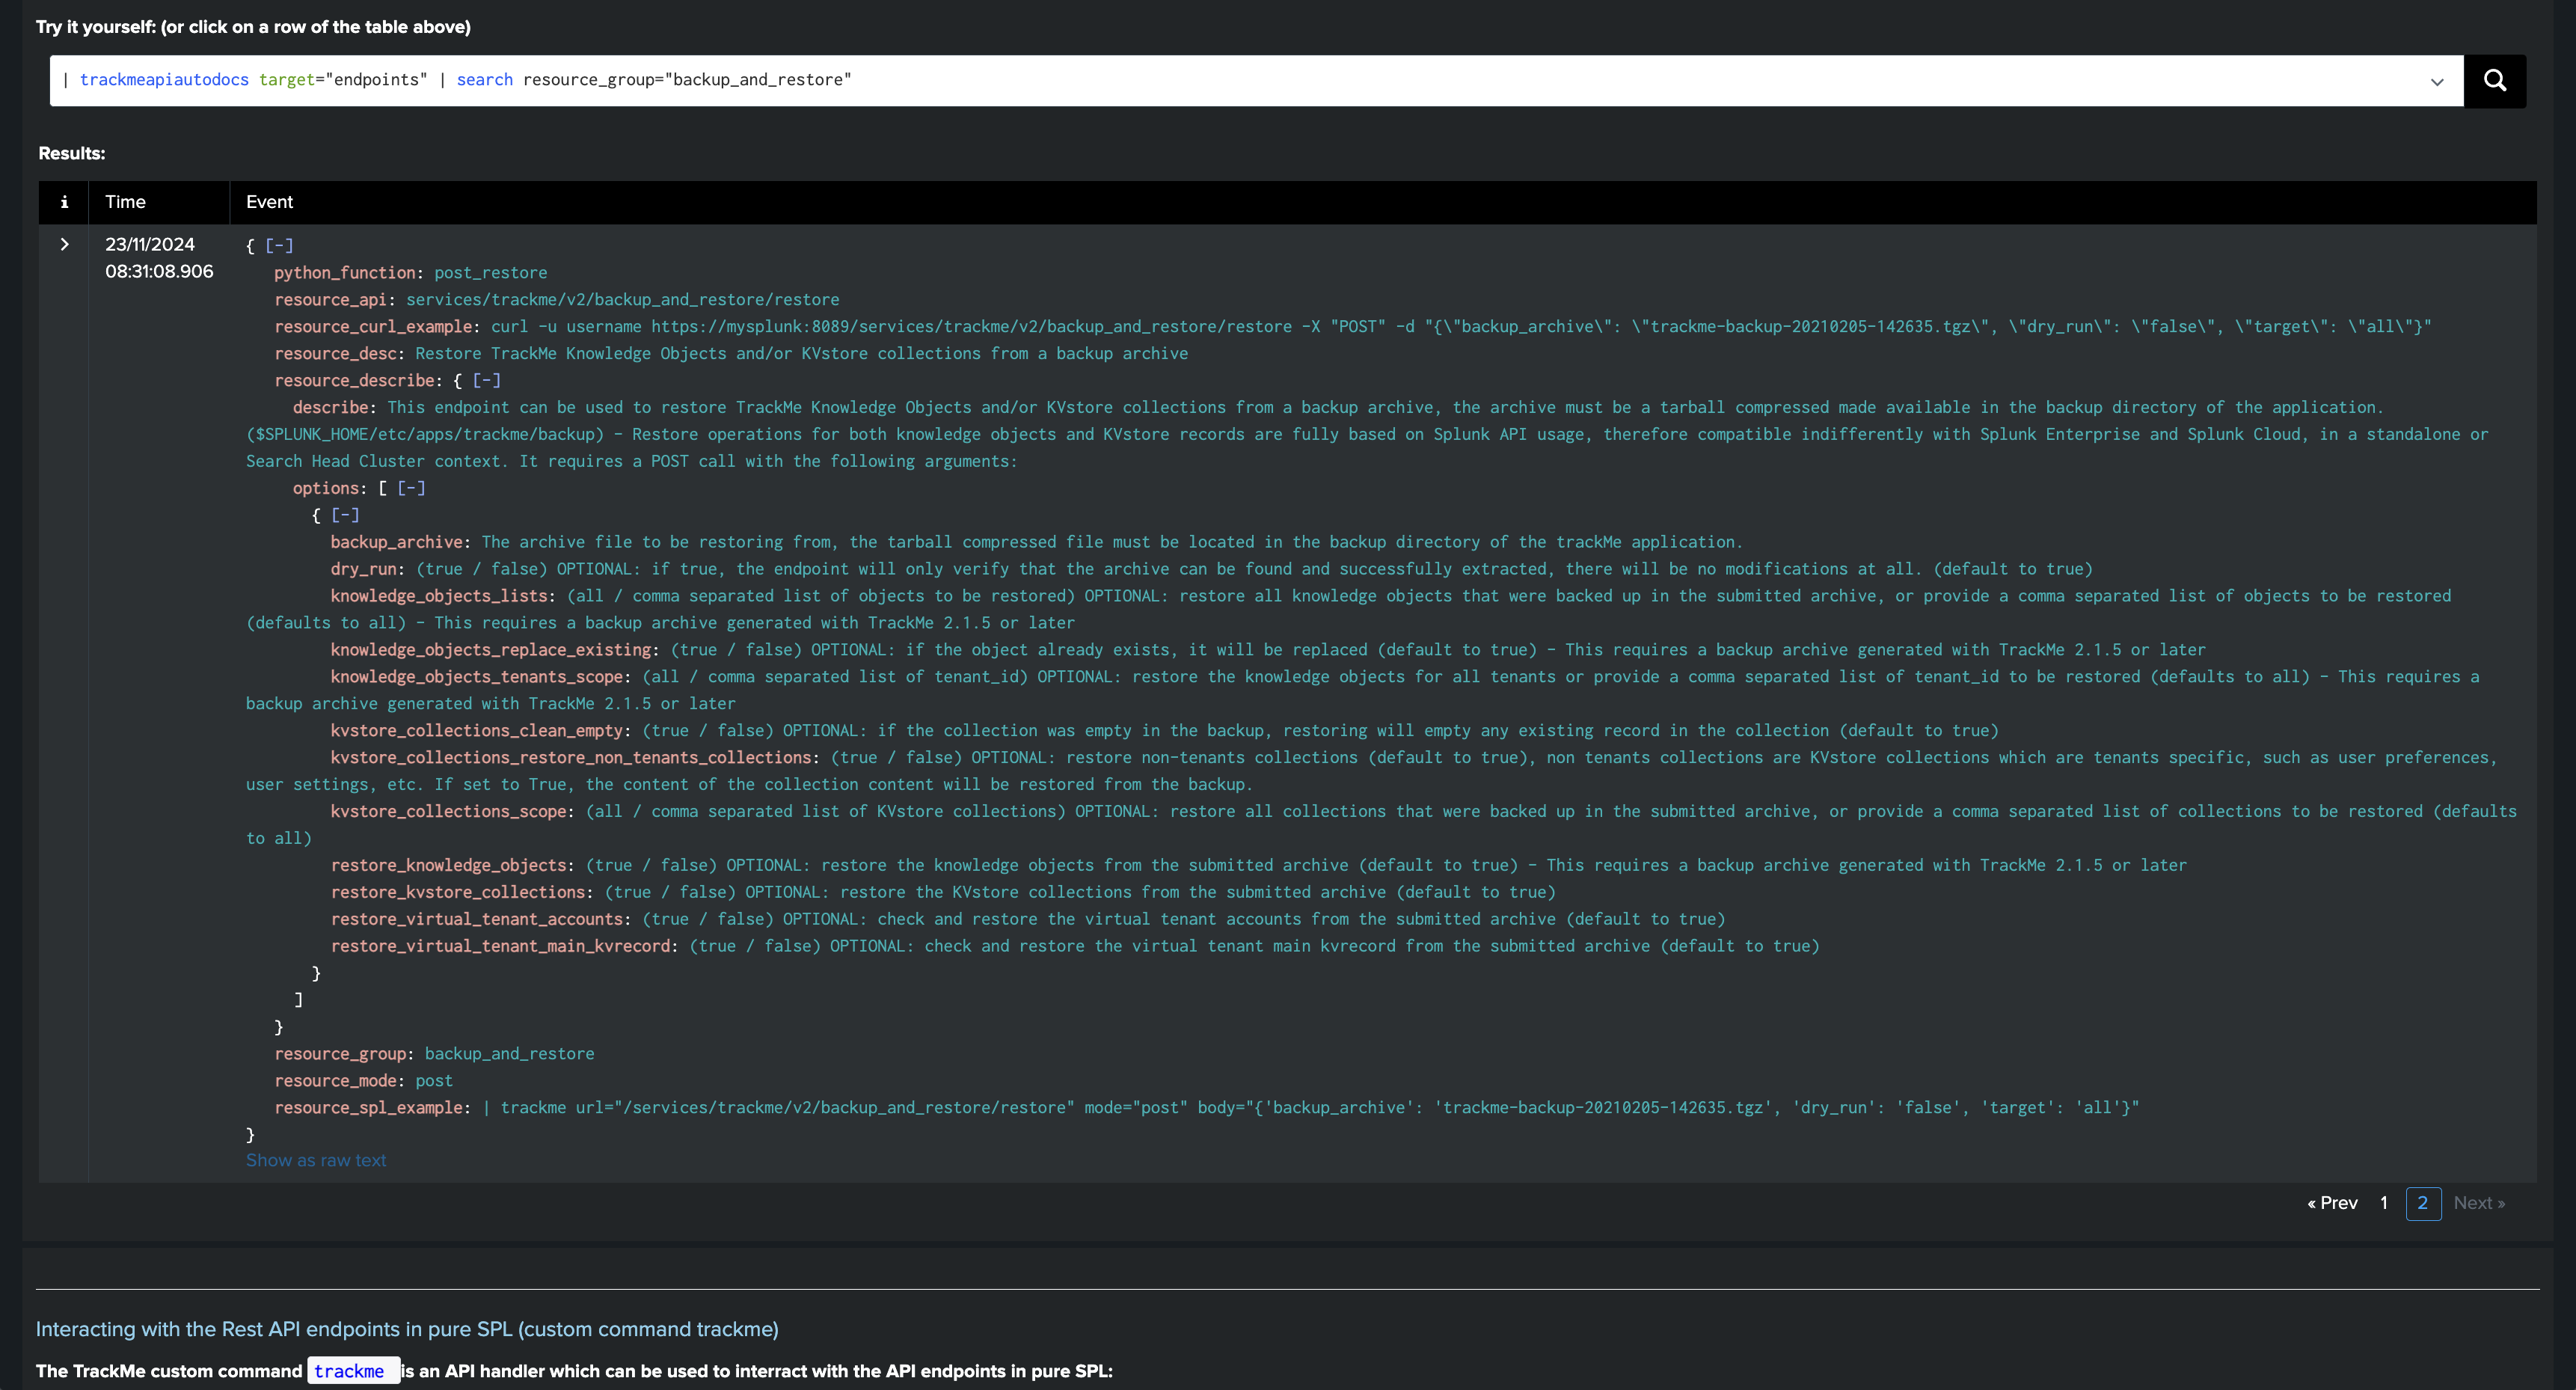Image resolution: width=2576 pixels, height=1390 pixels.
Task: Collapse the inner options object [-] toggle
Action: (x=345, y=515)
